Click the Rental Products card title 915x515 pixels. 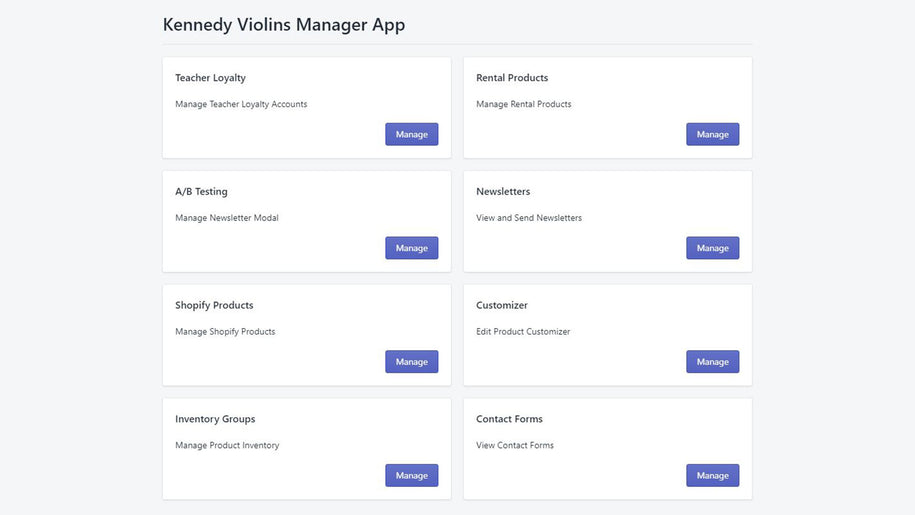(512, 78)
